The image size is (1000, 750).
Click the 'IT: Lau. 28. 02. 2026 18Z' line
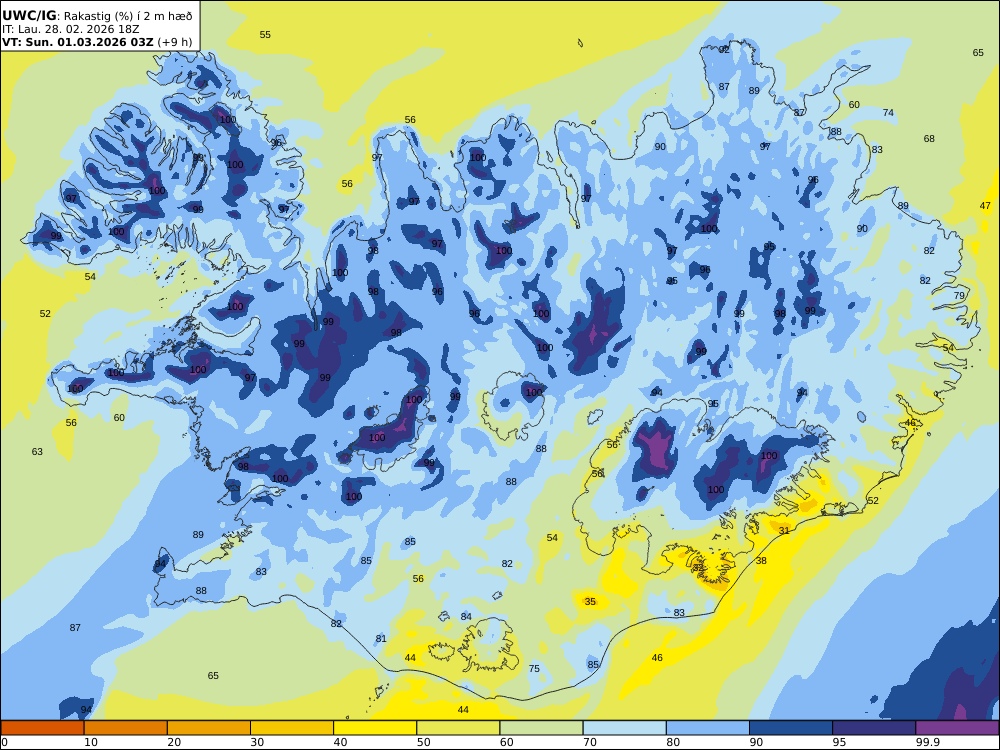(x=71, y=29)
